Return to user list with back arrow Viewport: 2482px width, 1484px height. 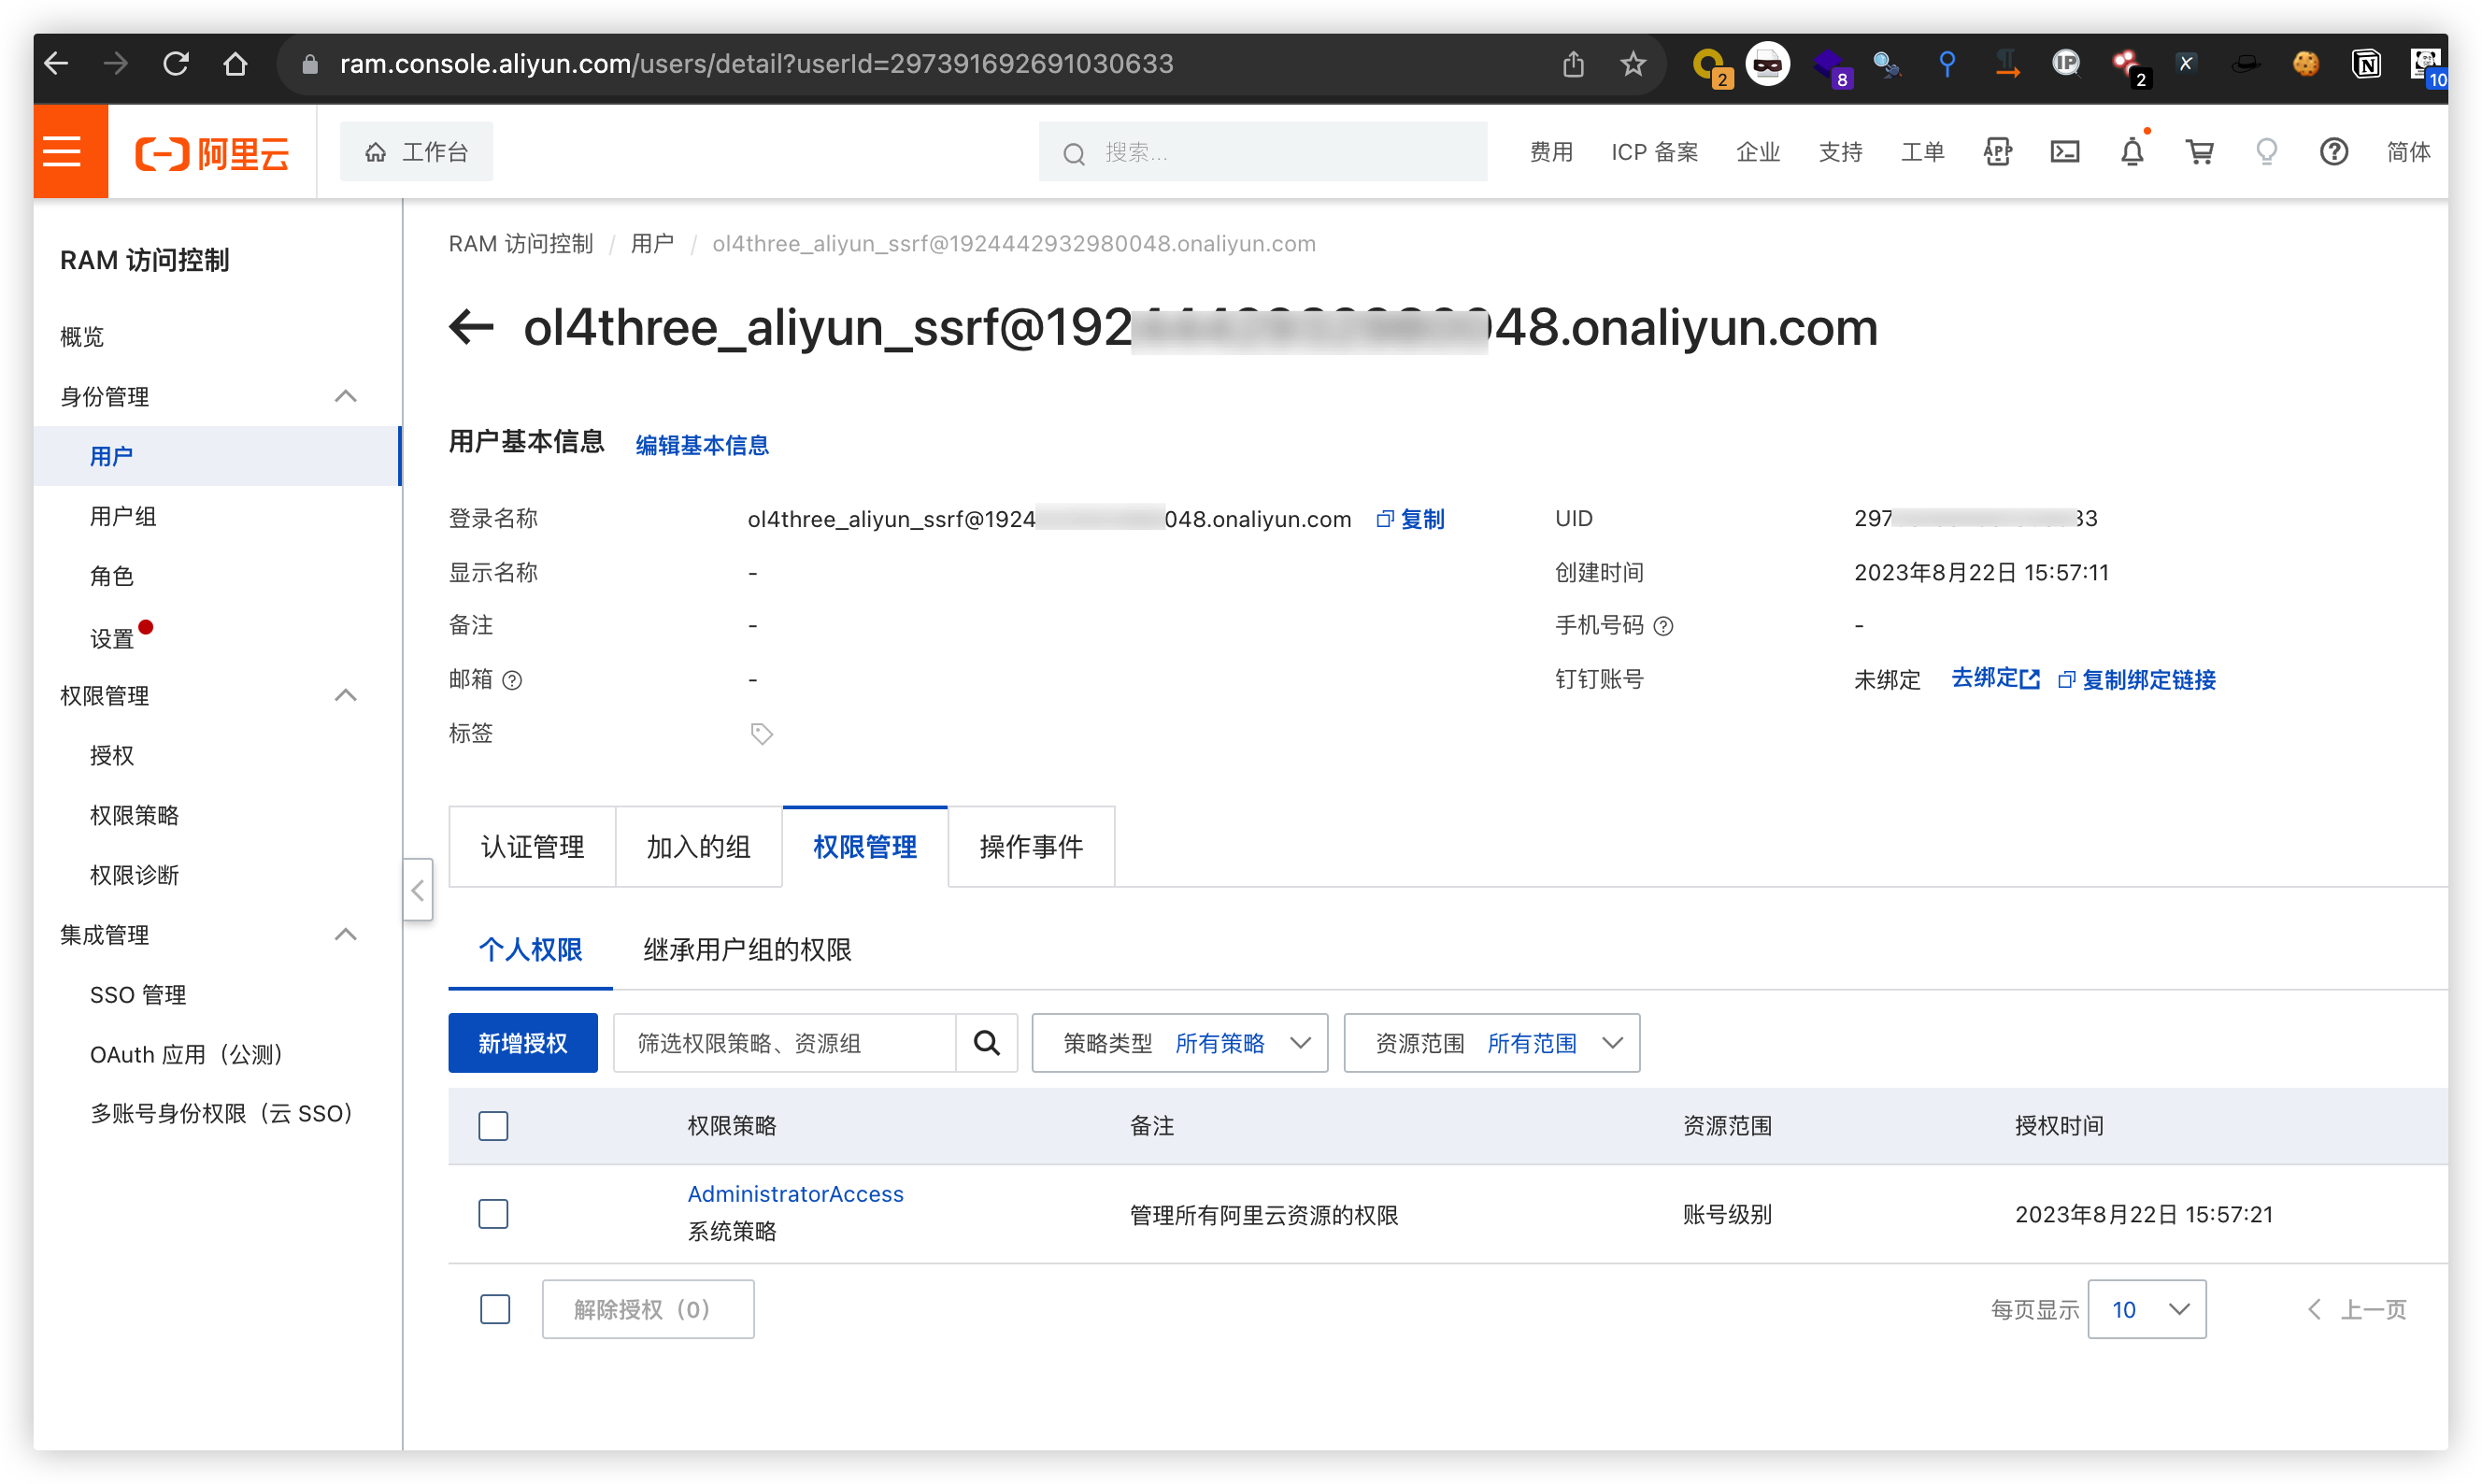tap(471, 327)
